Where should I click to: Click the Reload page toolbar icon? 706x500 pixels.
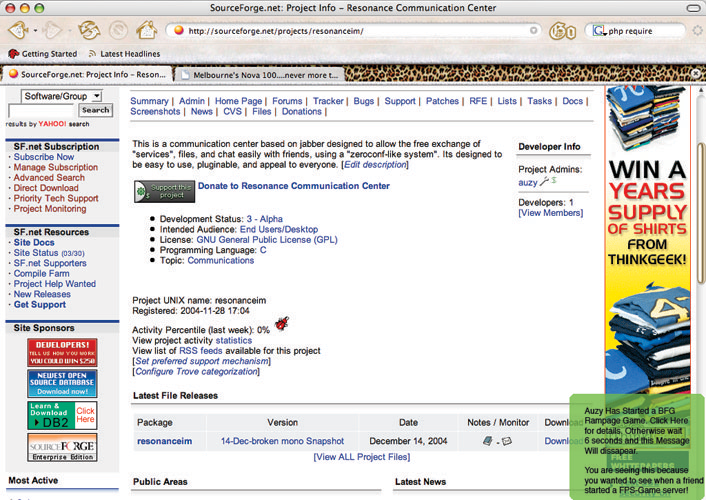(x=89, y=30)
